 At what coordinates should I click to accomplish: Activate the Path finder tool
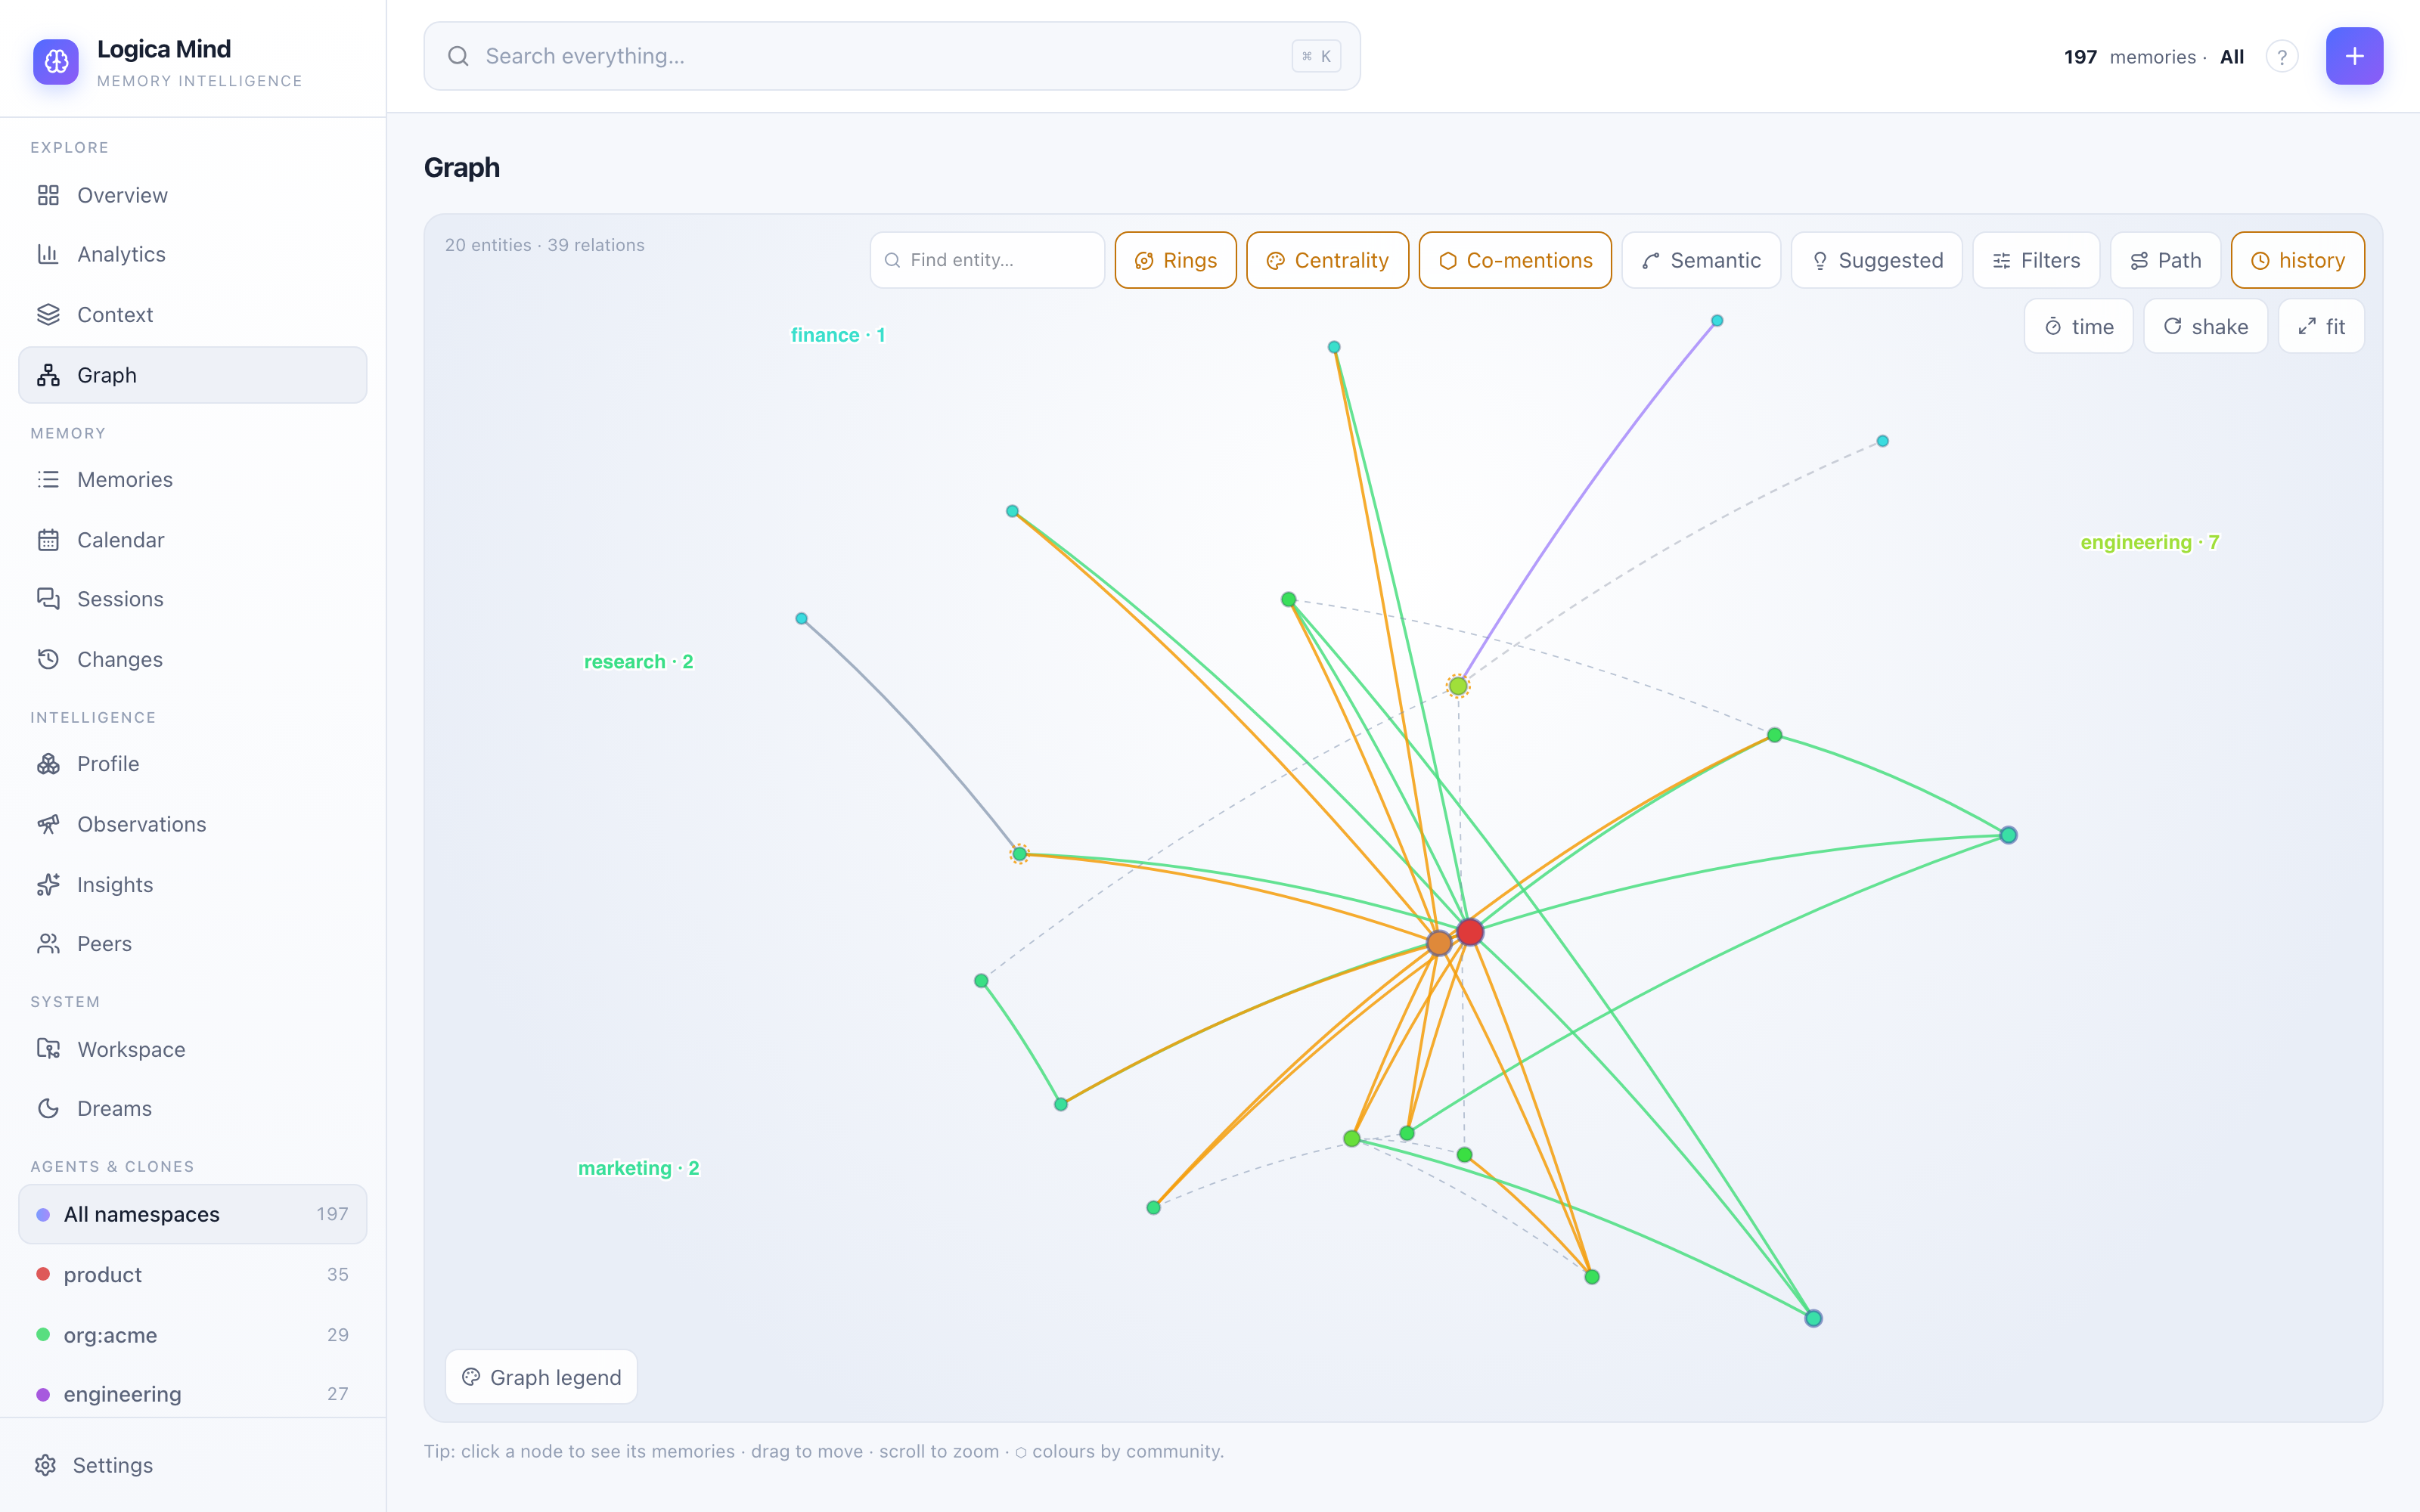(x=2165, y=260)
